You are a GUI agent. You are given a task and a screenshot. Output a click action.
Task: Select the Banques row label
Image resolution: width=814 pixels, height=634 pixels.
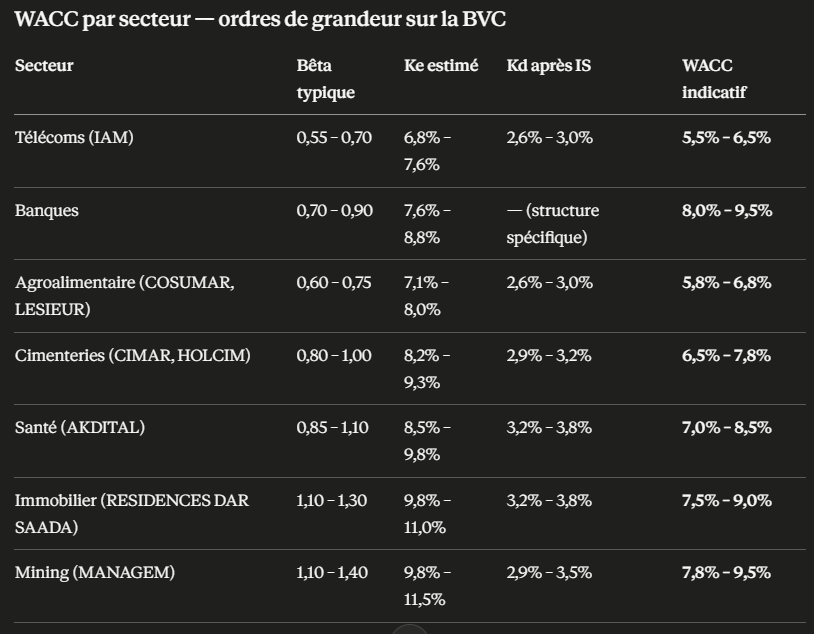tap(46, 211)
